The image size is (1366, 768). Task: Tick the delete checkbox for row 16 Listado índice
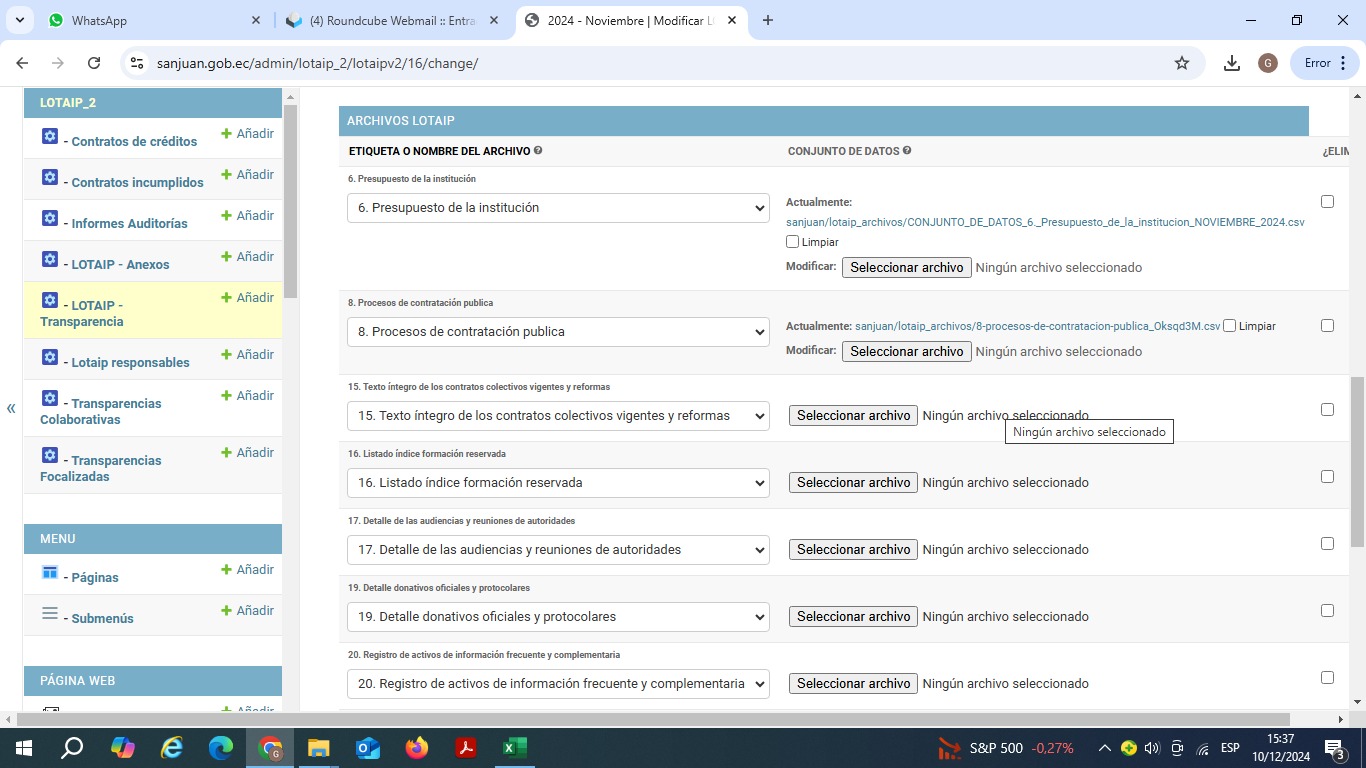(1327, 477)
